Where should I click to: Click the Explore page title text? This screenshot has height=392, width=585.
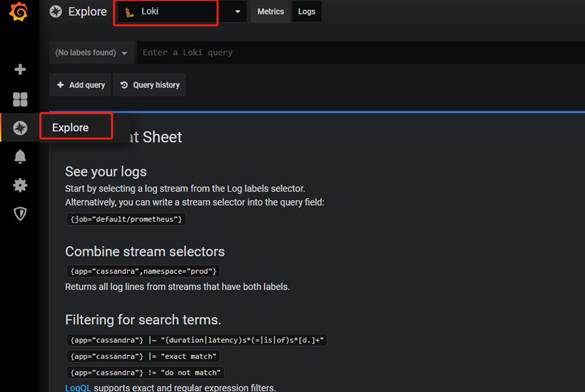point(87,12)
